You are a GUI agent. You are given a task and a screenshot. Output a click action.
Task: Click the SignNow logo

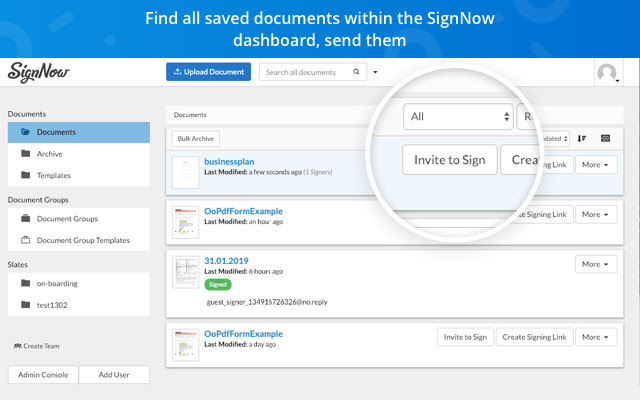38,72
